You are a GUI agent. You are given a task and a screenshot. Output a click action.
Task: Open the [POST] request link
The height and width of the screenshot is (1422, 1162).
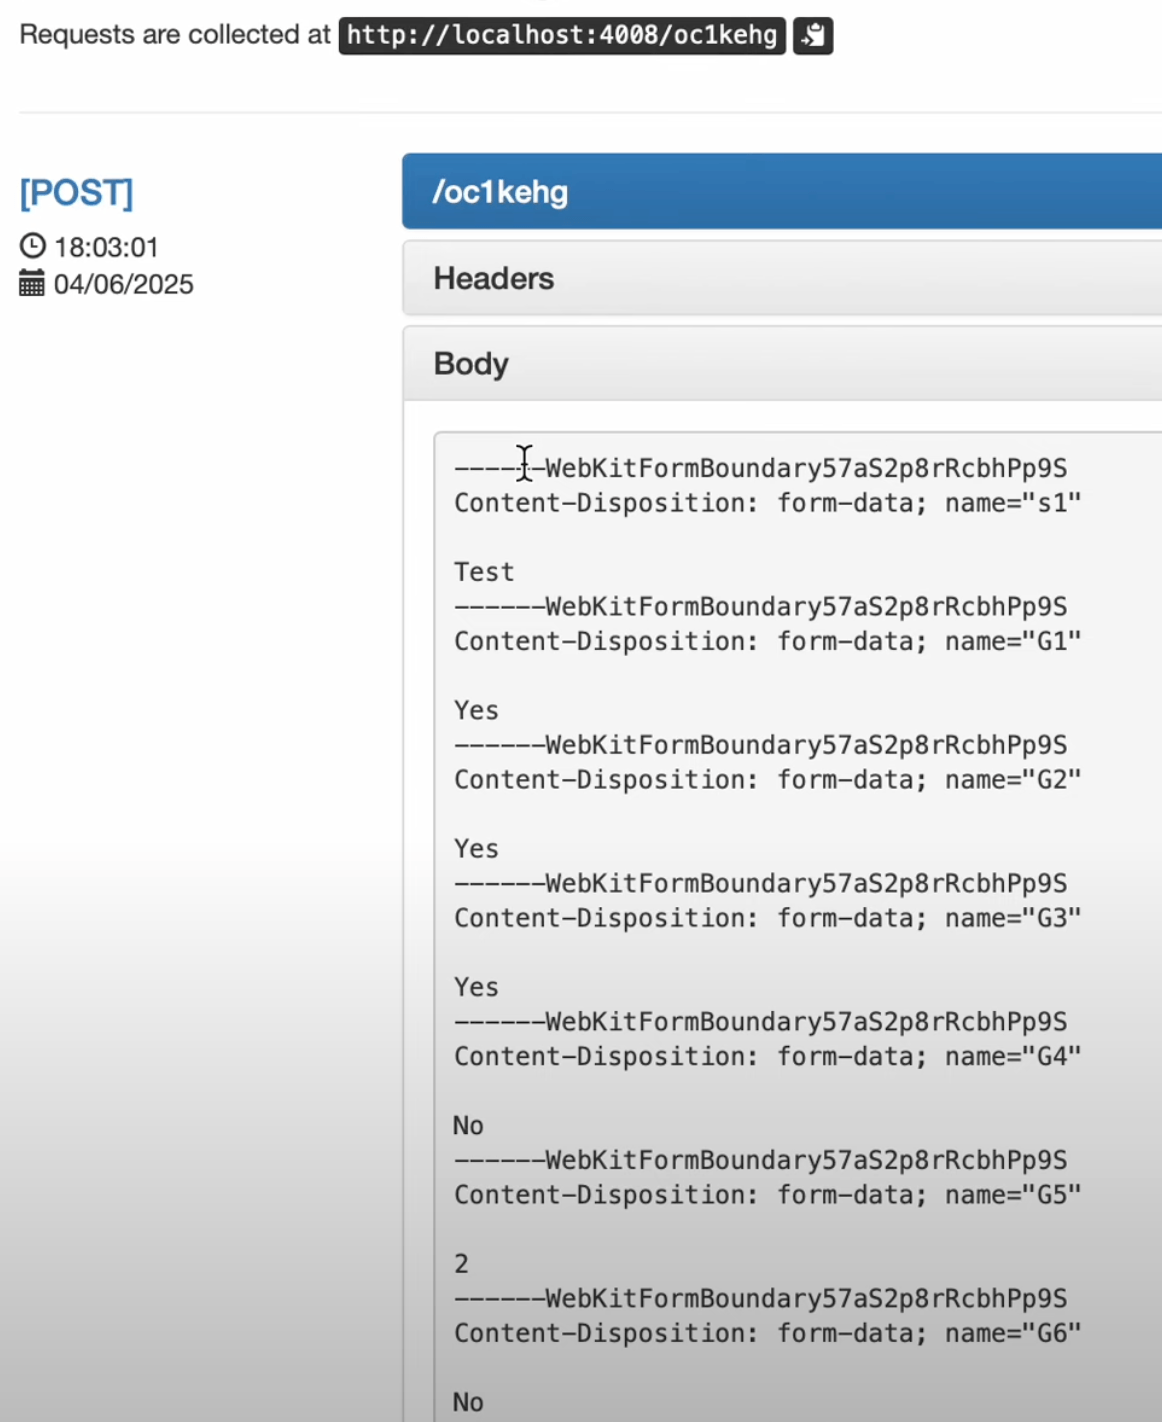coord(76,192)
